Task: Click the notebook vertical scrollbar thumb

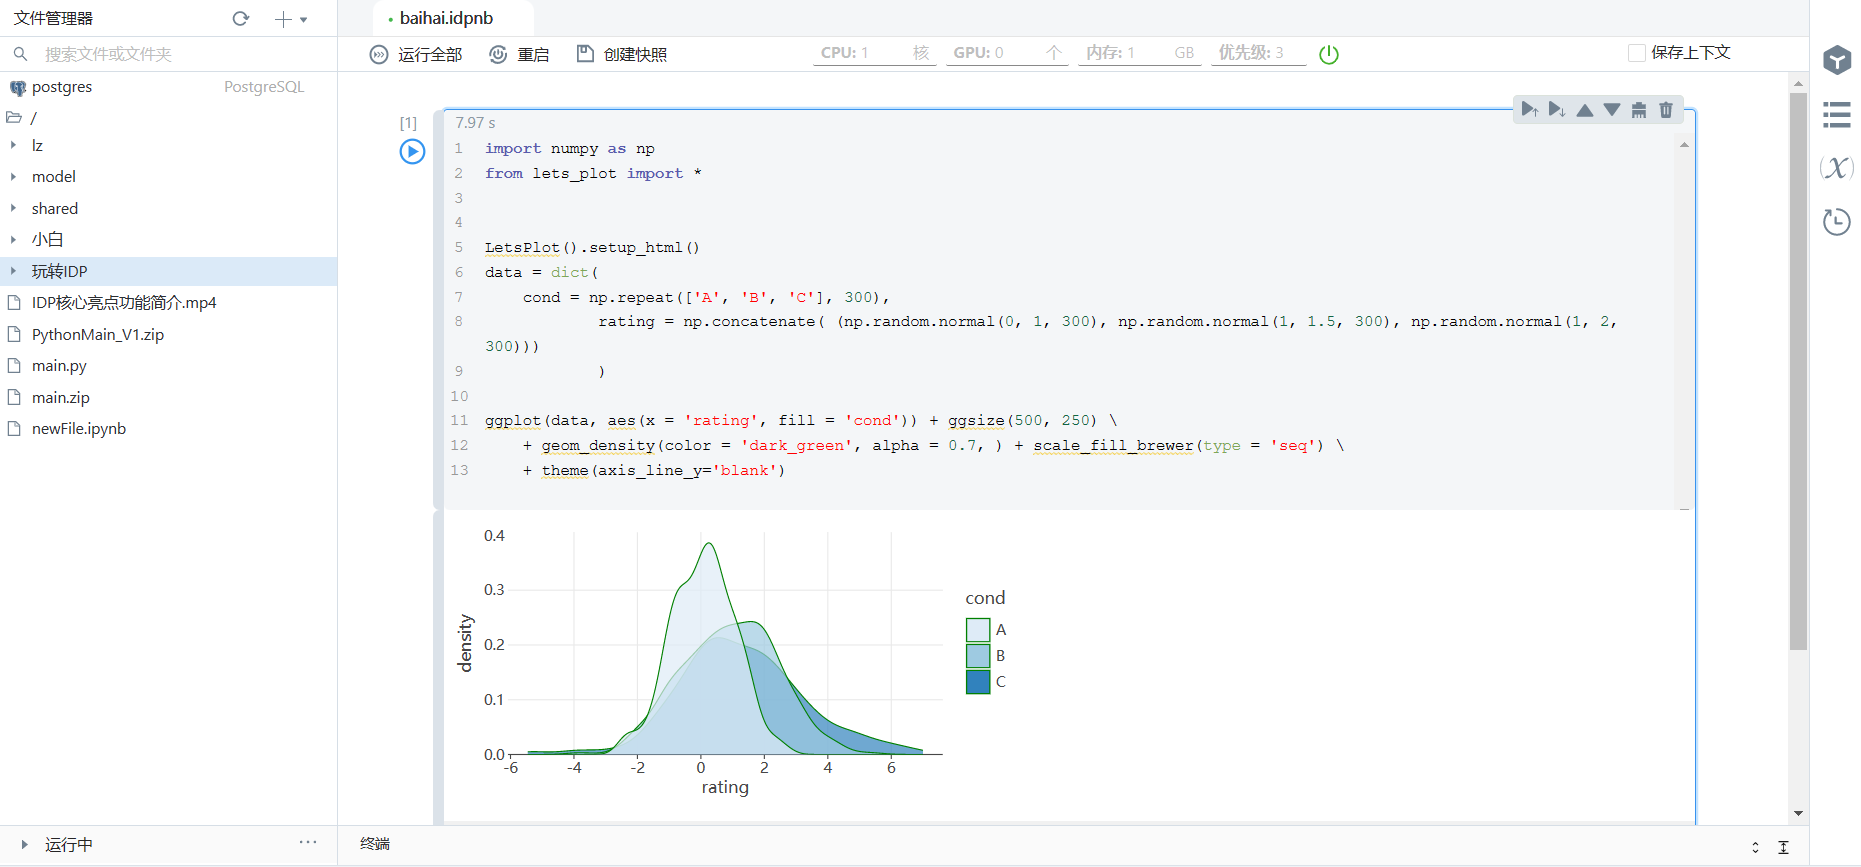Action: [1798, 370]
